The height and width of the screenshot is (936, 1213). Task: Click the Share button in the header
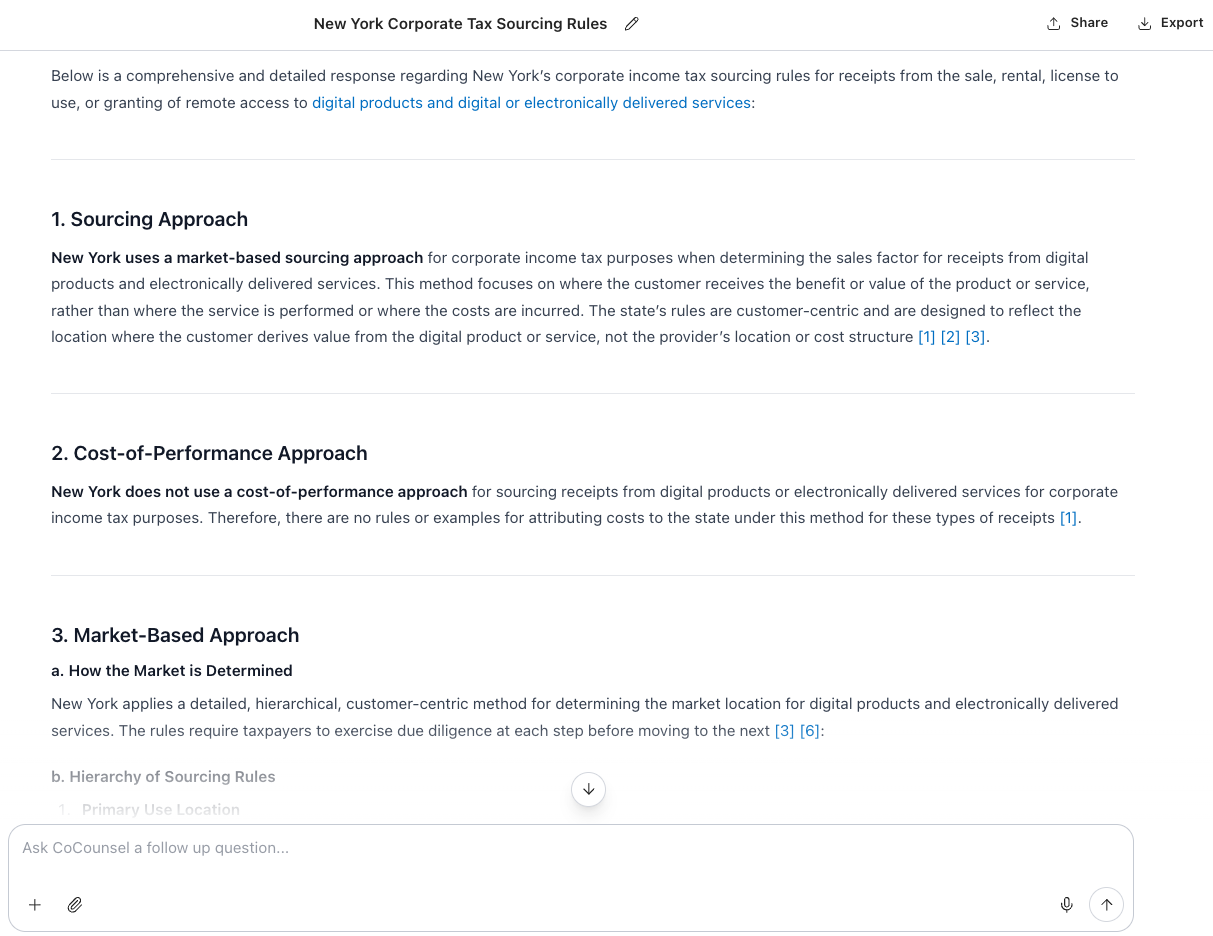[1077, 23]
